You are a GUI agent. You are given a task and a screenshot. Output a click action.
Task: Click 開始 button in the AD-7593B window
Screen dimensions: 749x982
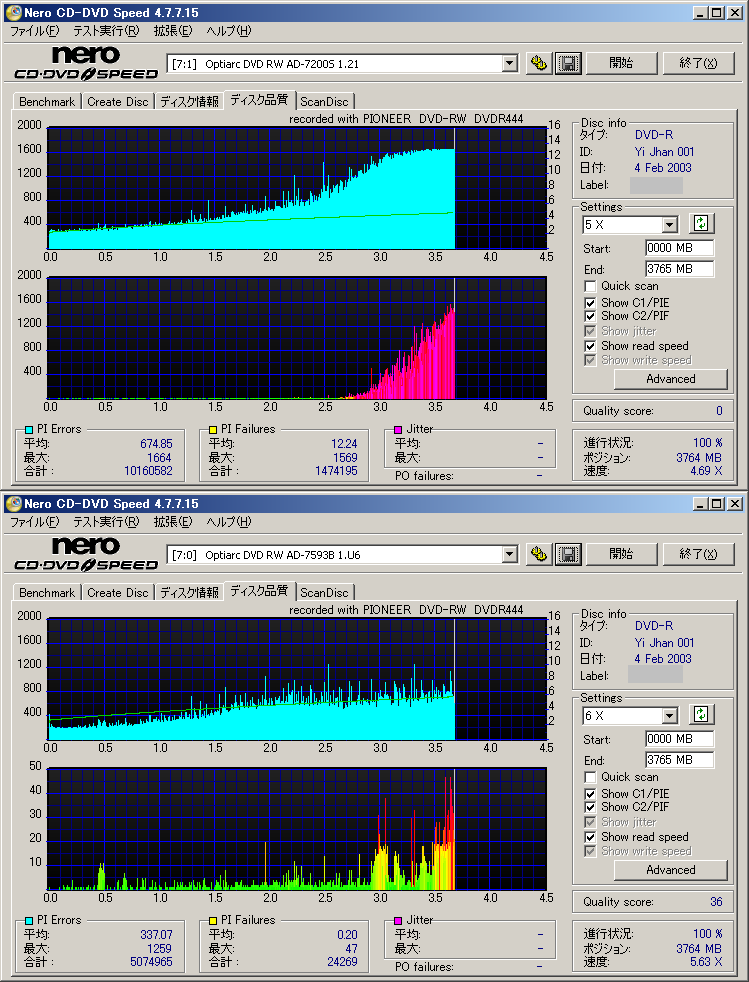coord(621,554)
